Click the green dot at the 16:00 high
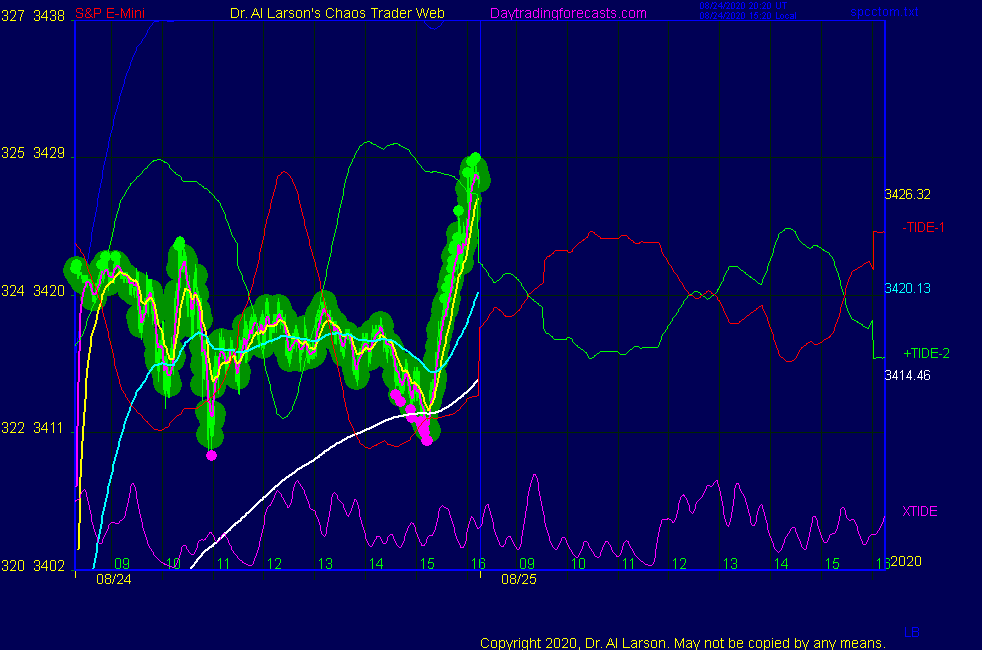Image resolution: width=982 pixels, height=650 pixels. pyautogui.click(x=475, y=157)
